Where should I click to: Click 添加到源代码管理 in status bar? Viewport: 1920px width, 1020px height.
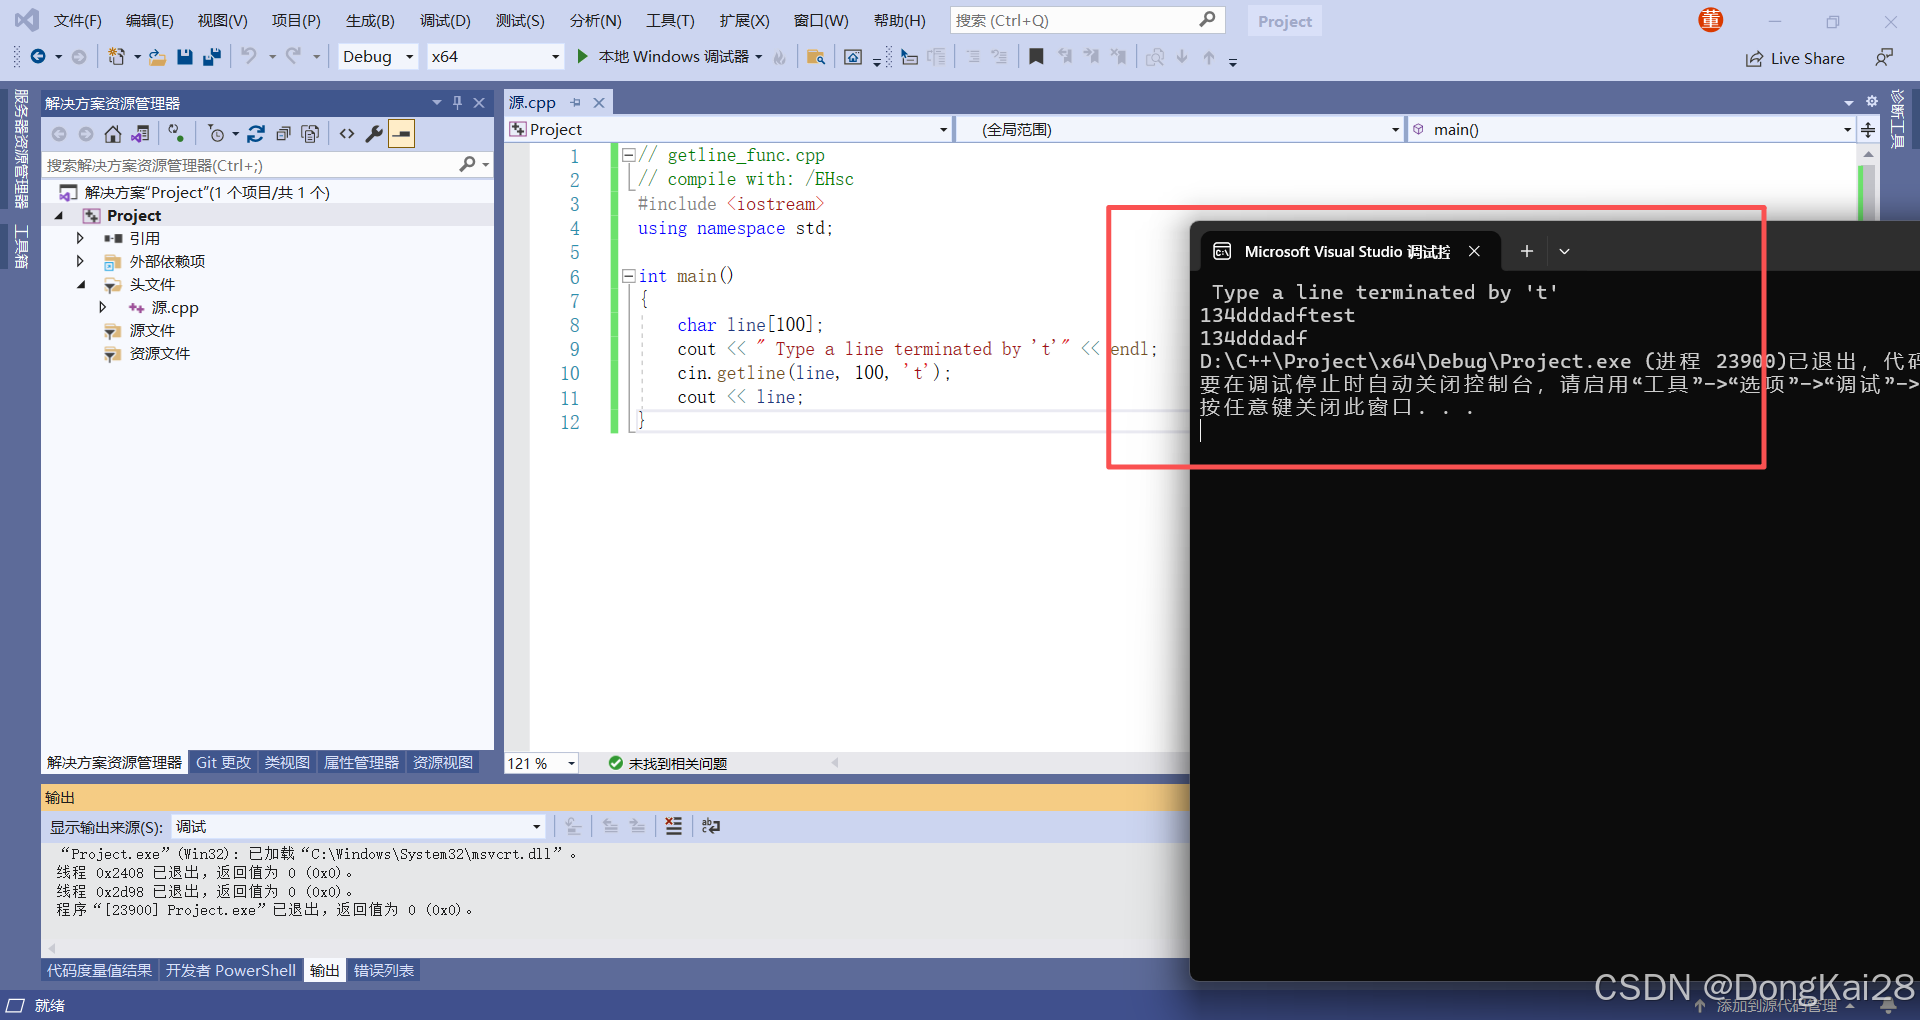click(1777, 1005)
